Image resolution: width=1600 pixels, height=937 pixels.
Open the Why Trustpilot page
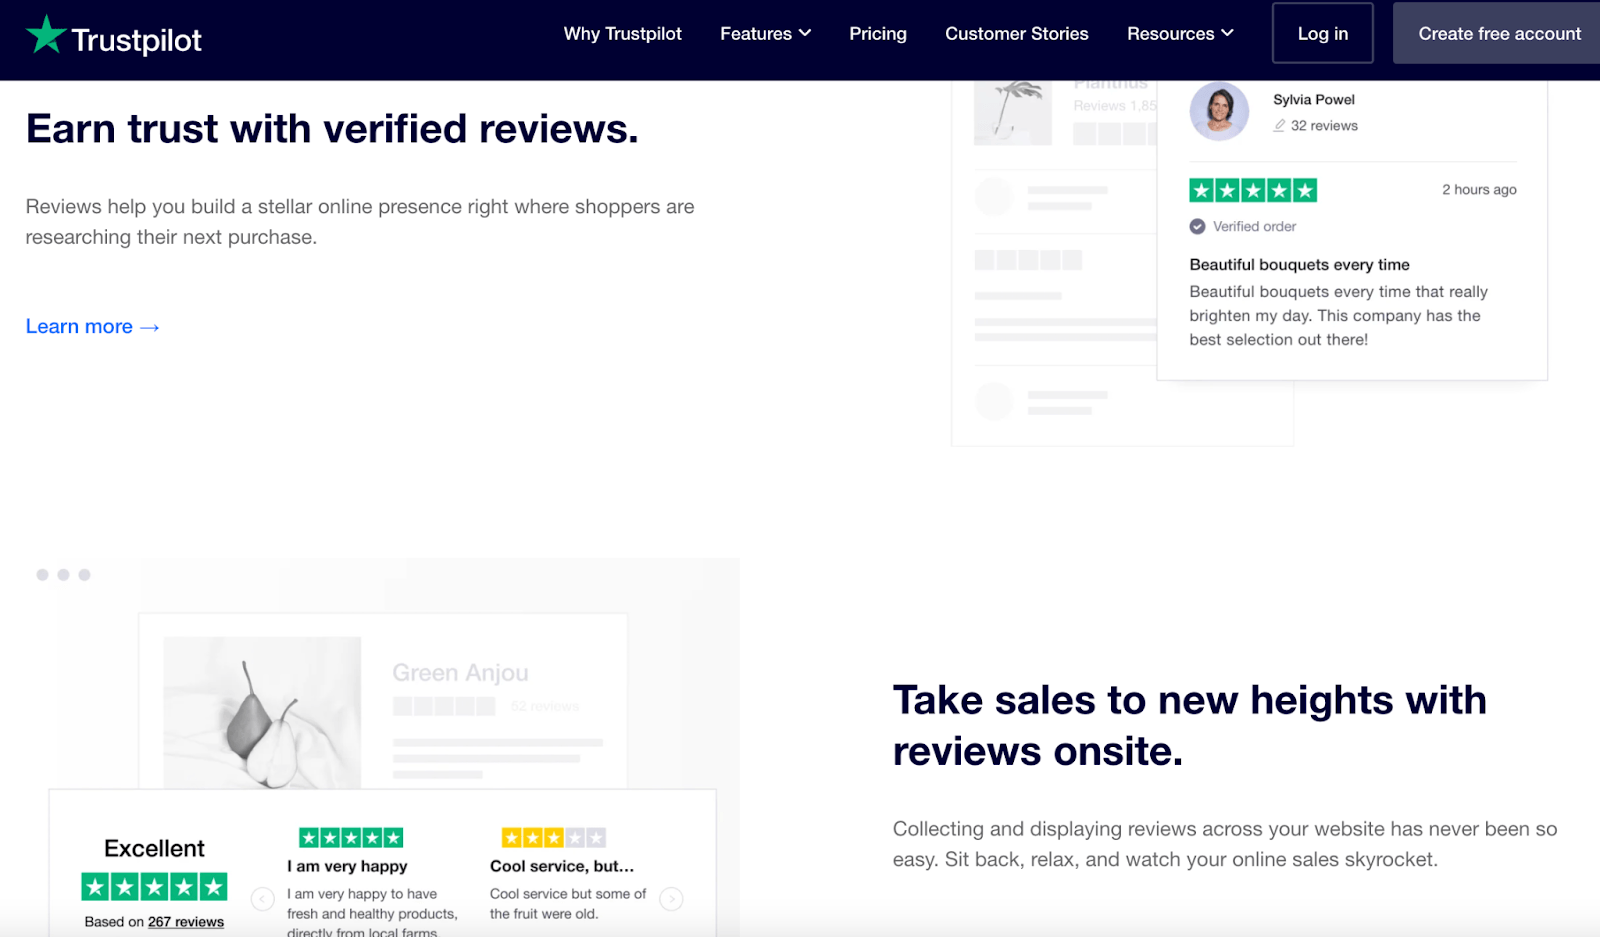click(622, 34)
